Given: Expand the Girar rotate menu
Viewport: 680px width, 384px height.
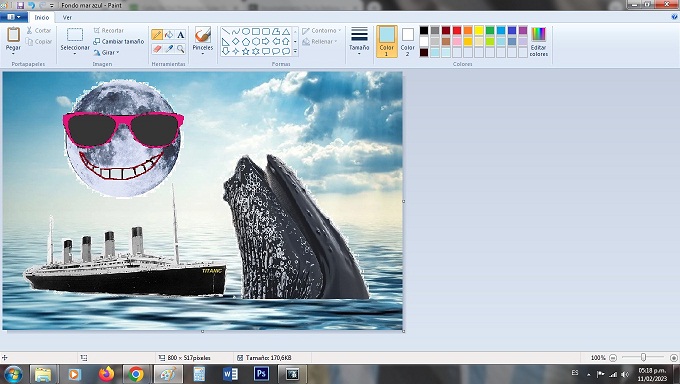Looking at the screenshot, I should 106,53.
